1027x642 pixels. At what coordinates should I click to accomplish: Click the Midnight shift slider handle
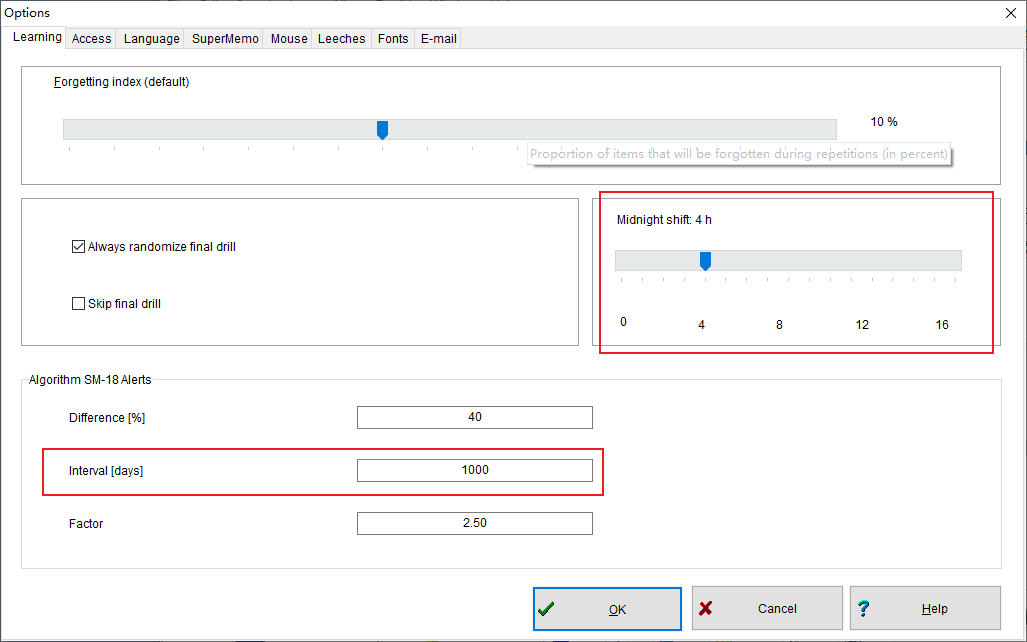coord(705,261)
